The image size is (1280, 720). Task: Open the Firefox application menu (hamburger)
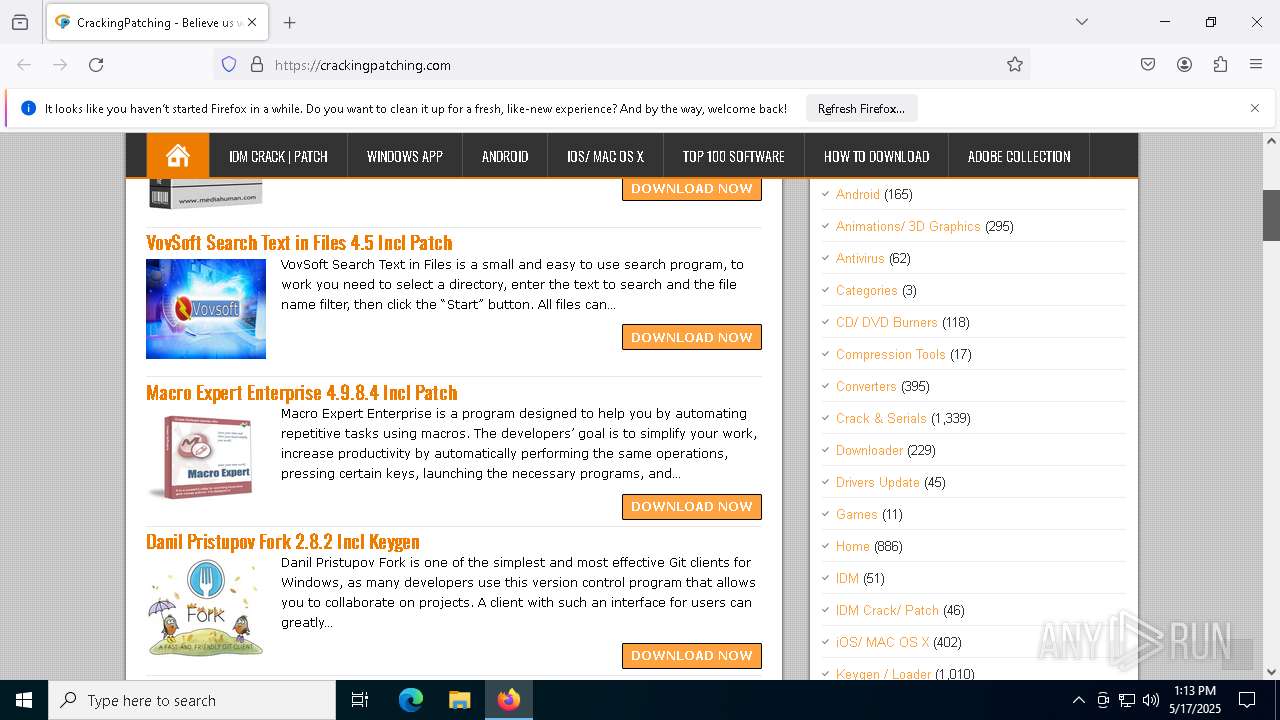click(x=1256, y=64)
